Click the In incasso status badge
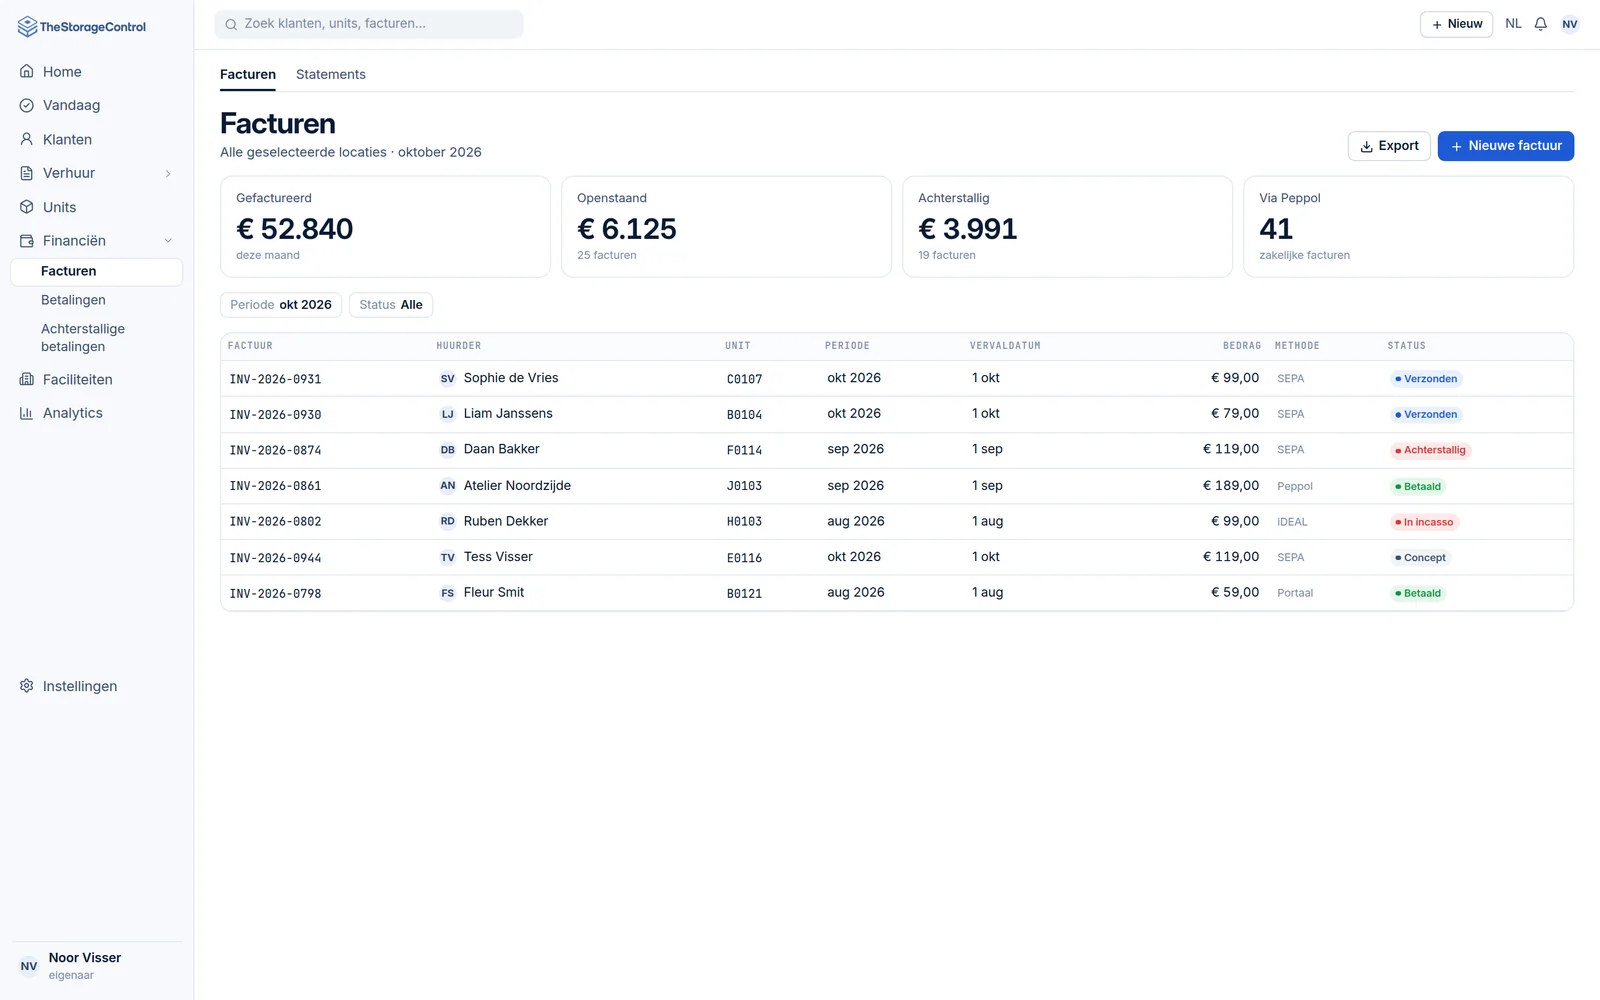 point(1425,522)
